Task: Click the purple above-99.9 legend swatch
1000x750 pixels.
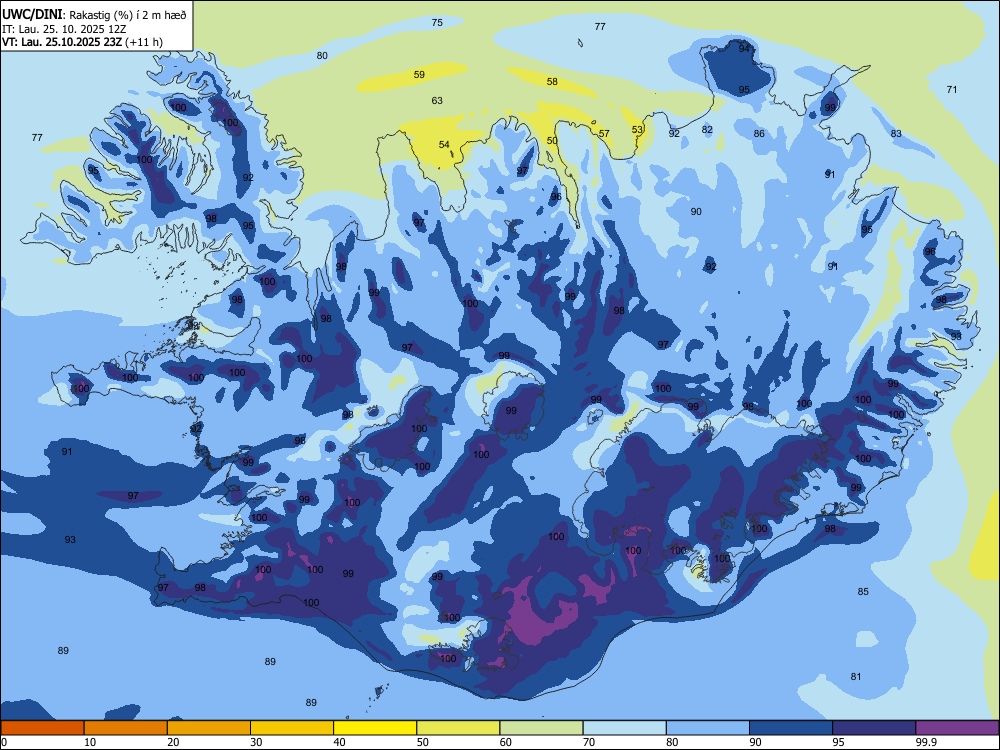Action: click(957, 728)
